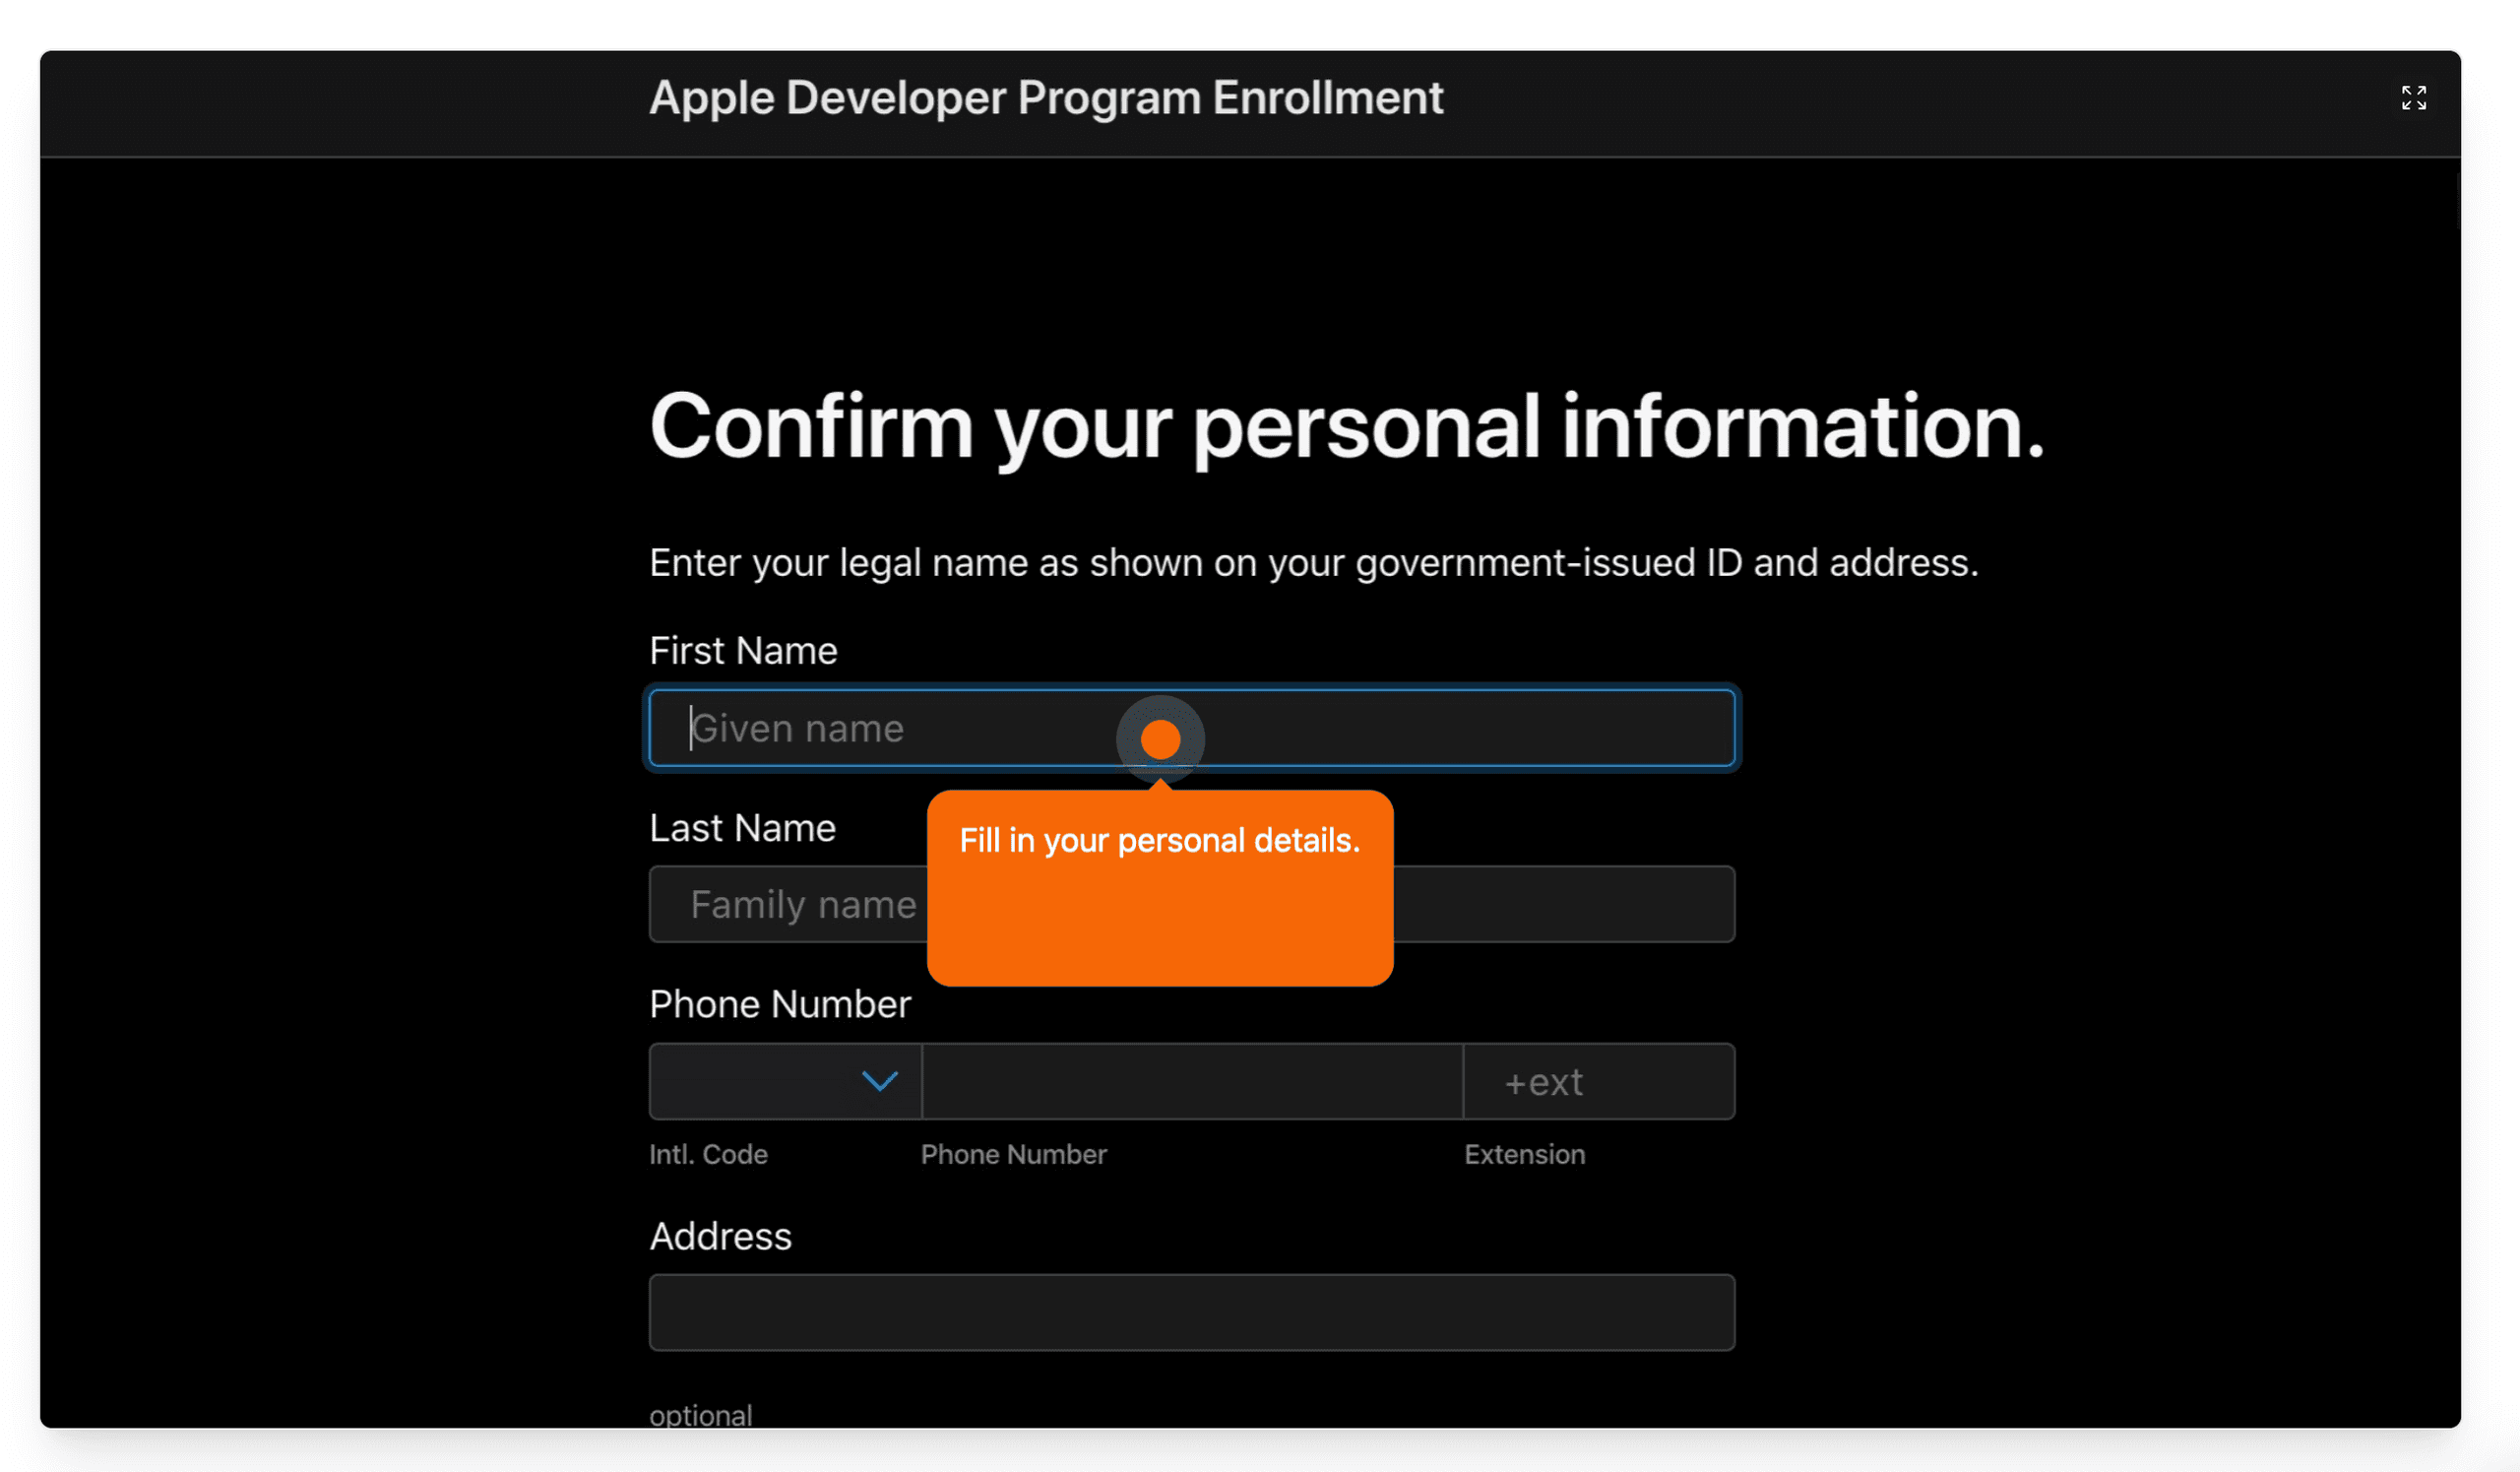Click the First Name label
This screenshot has width=2520, height=1472.
coord(742,650)
